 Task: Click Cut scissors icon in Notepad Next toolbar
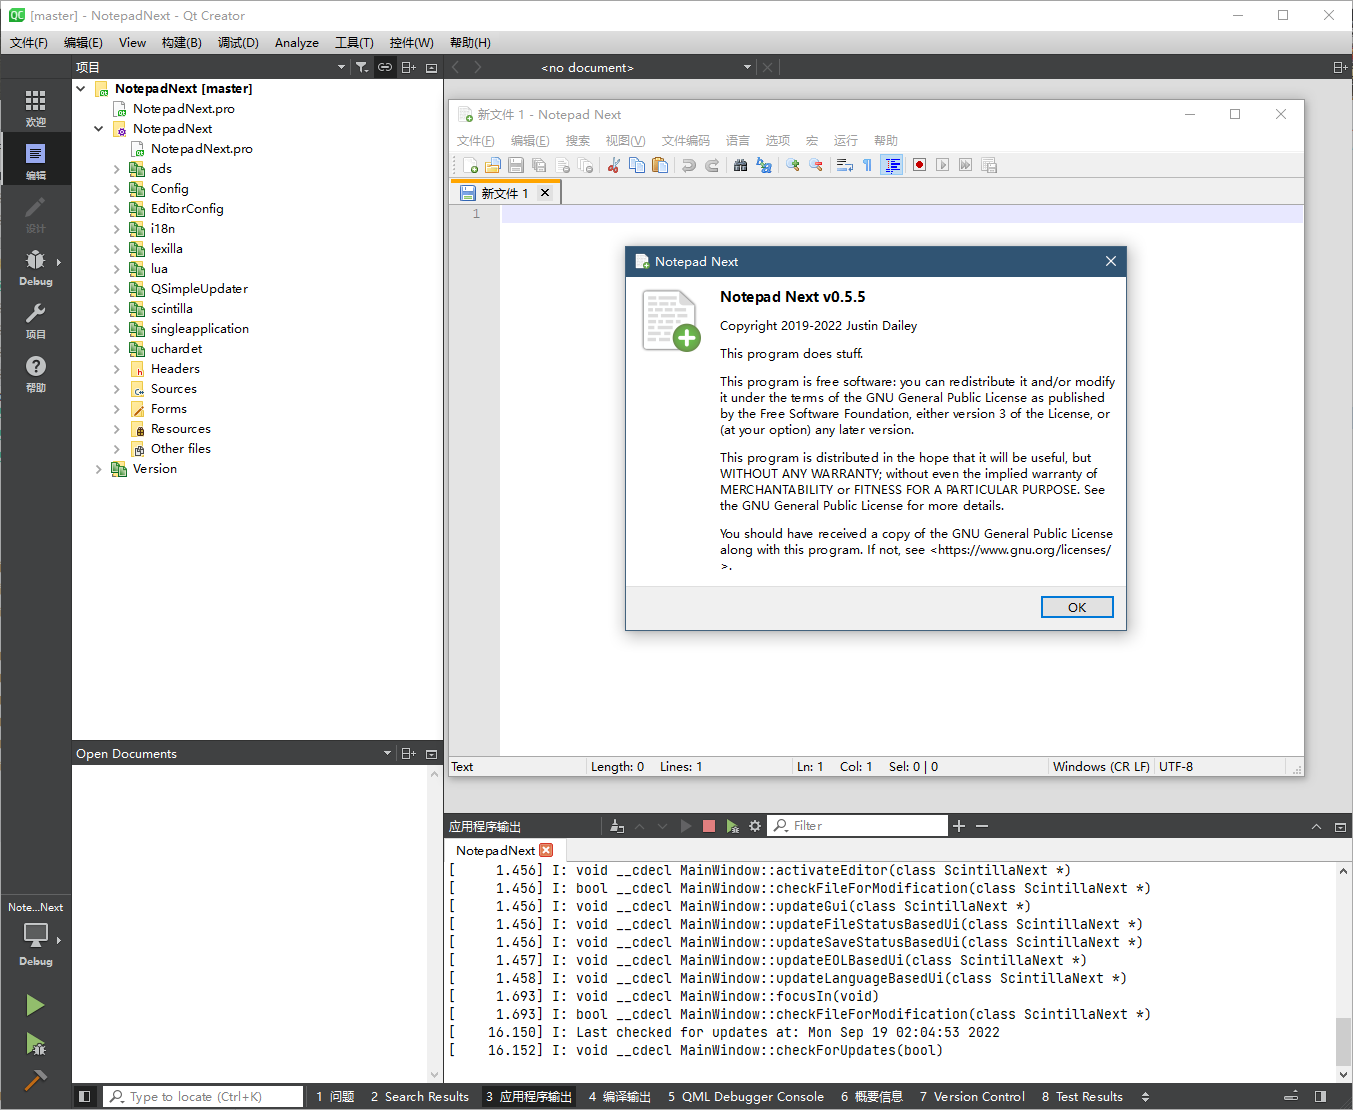[x=614, y=165]
